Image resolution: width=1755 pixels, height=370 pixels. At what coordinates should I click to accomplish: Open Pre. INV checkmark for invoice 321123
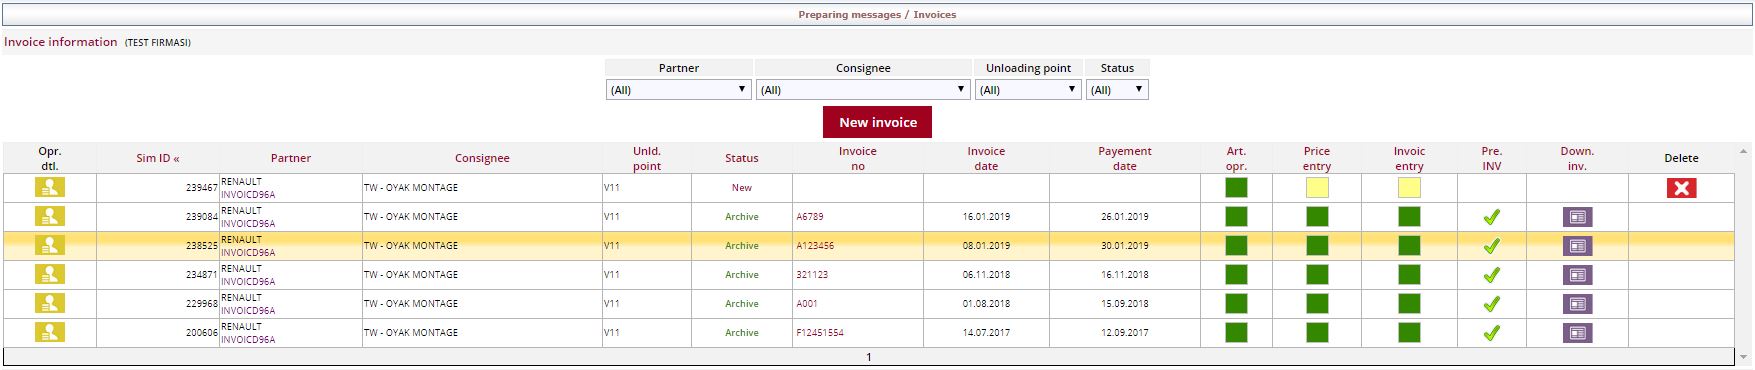pos(1491,275)
